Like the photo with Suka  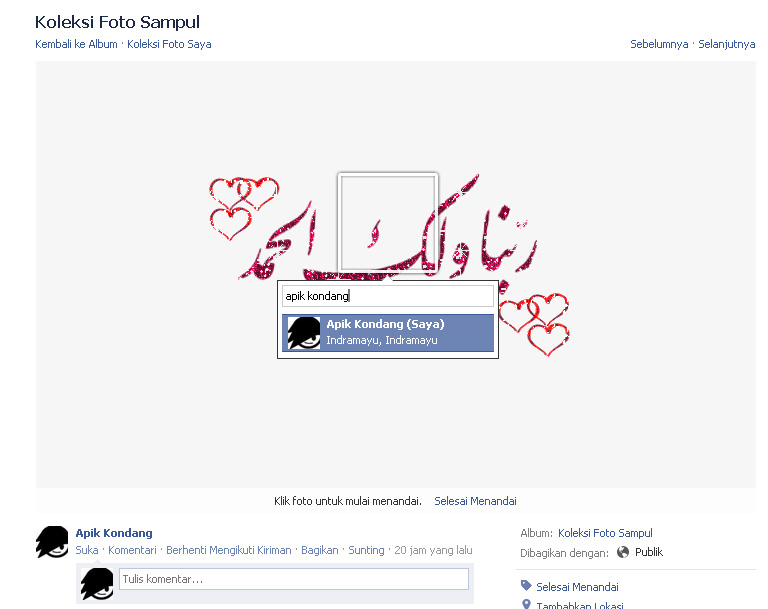87,550
